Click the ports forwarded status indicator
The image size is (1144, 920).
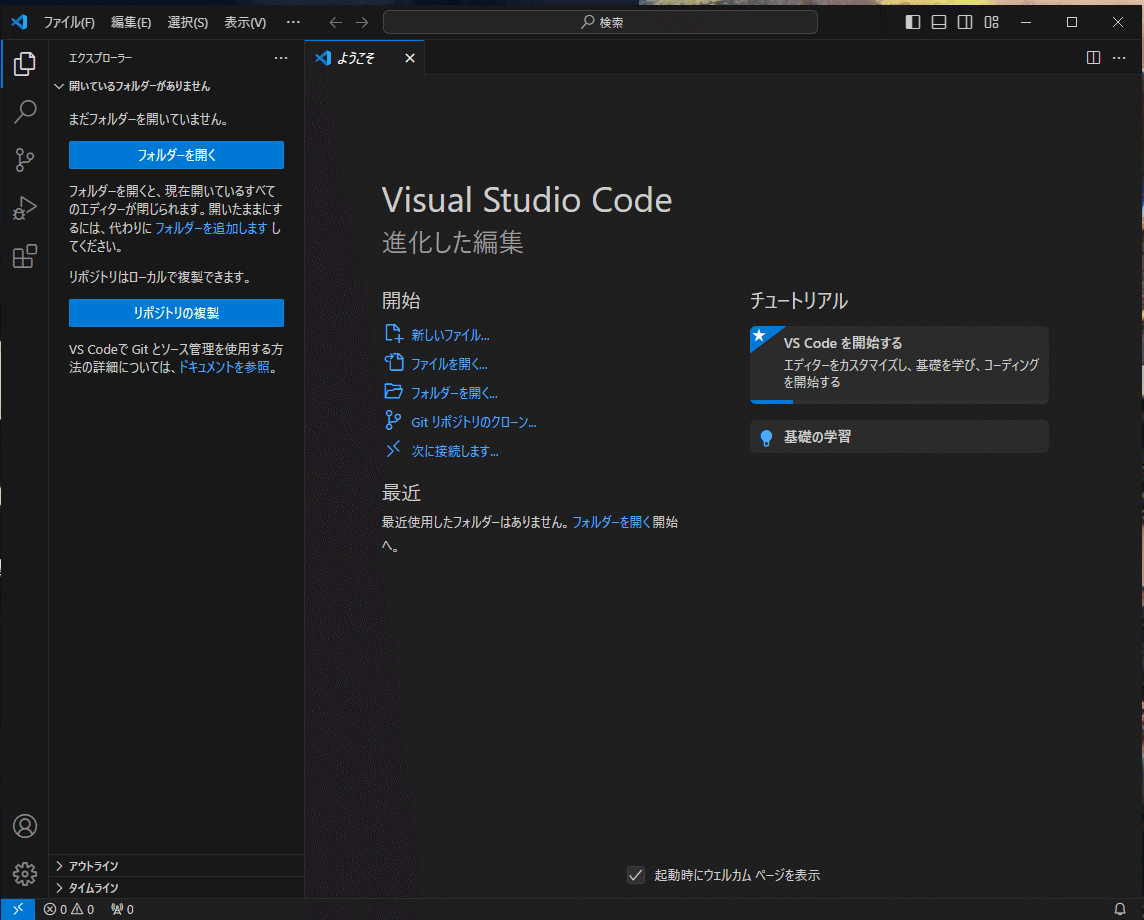pyautogui.click(x=122, y=909)
